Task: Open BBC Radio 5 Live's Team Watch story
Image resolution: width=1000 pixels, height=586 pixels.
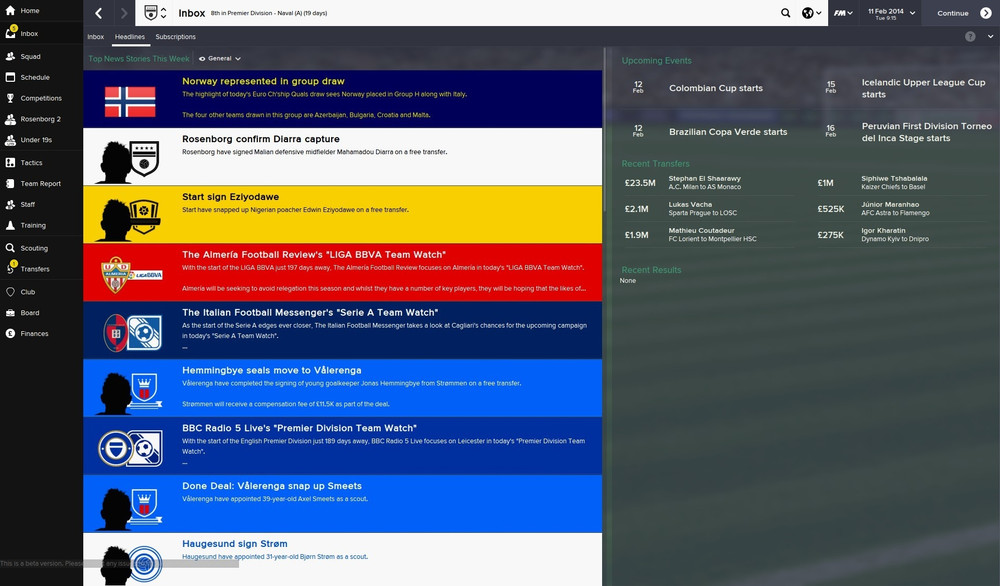Action: pos(342,446)
